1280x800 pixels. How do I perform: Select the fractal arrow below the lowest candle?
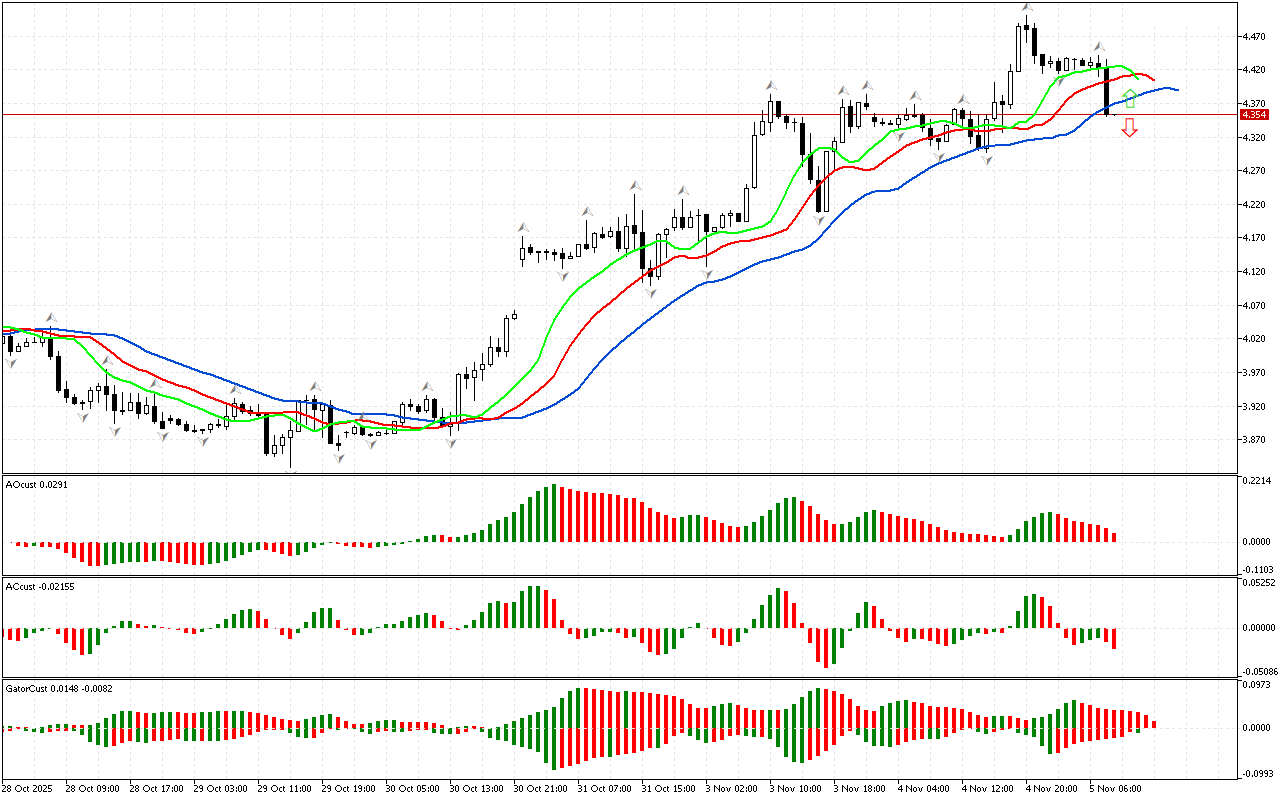pos(291,472)
